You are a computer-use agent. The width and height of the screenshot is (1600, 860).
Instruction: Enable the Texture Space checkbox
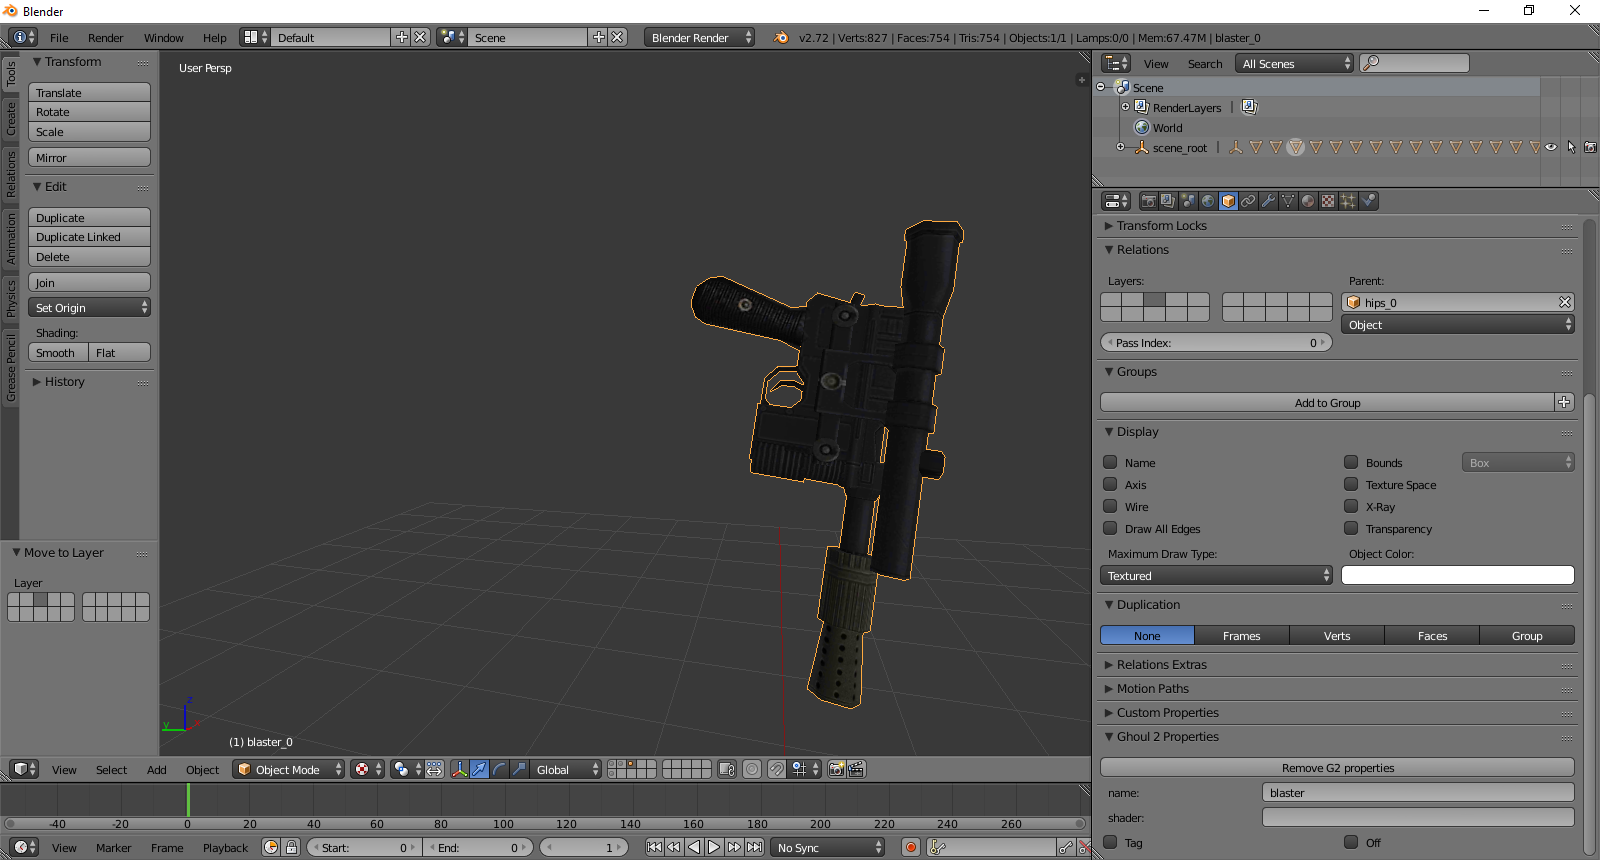pyautogui.click(x=1351, y=484)
